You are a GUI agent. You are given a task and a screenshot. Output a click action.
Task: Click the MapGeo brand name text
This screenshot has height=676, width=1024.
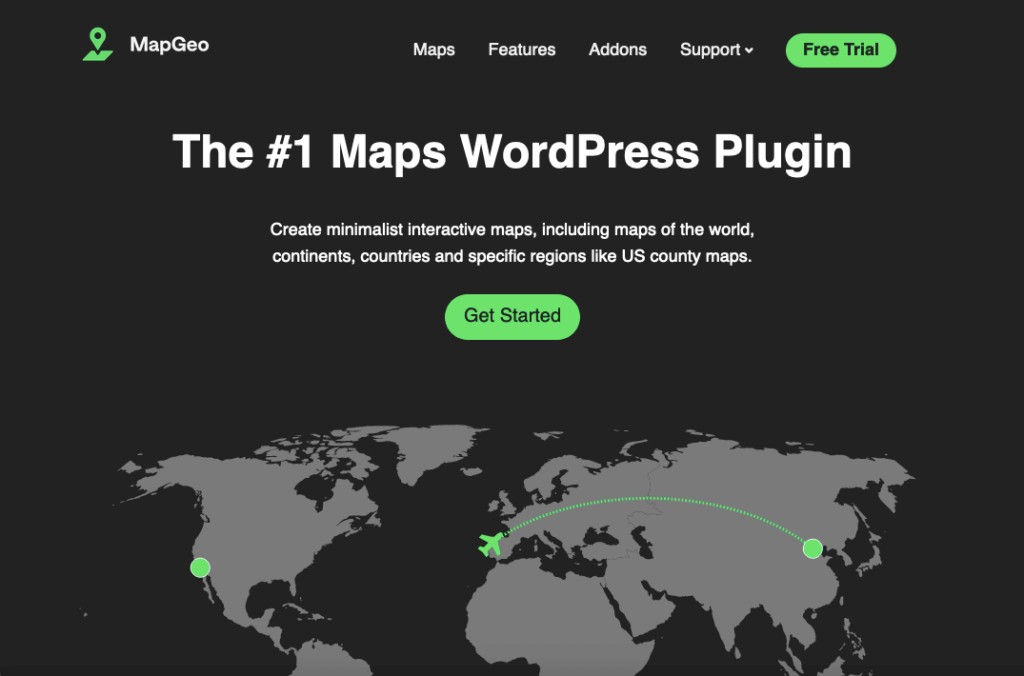click(169, 44)
